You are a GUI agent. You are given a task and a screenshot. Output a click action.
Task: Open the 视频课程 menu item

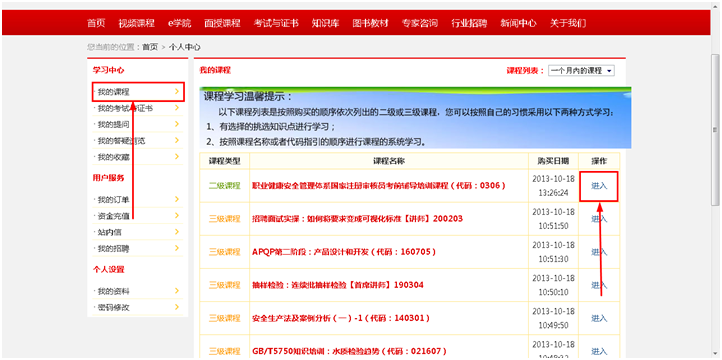[136, 23]
